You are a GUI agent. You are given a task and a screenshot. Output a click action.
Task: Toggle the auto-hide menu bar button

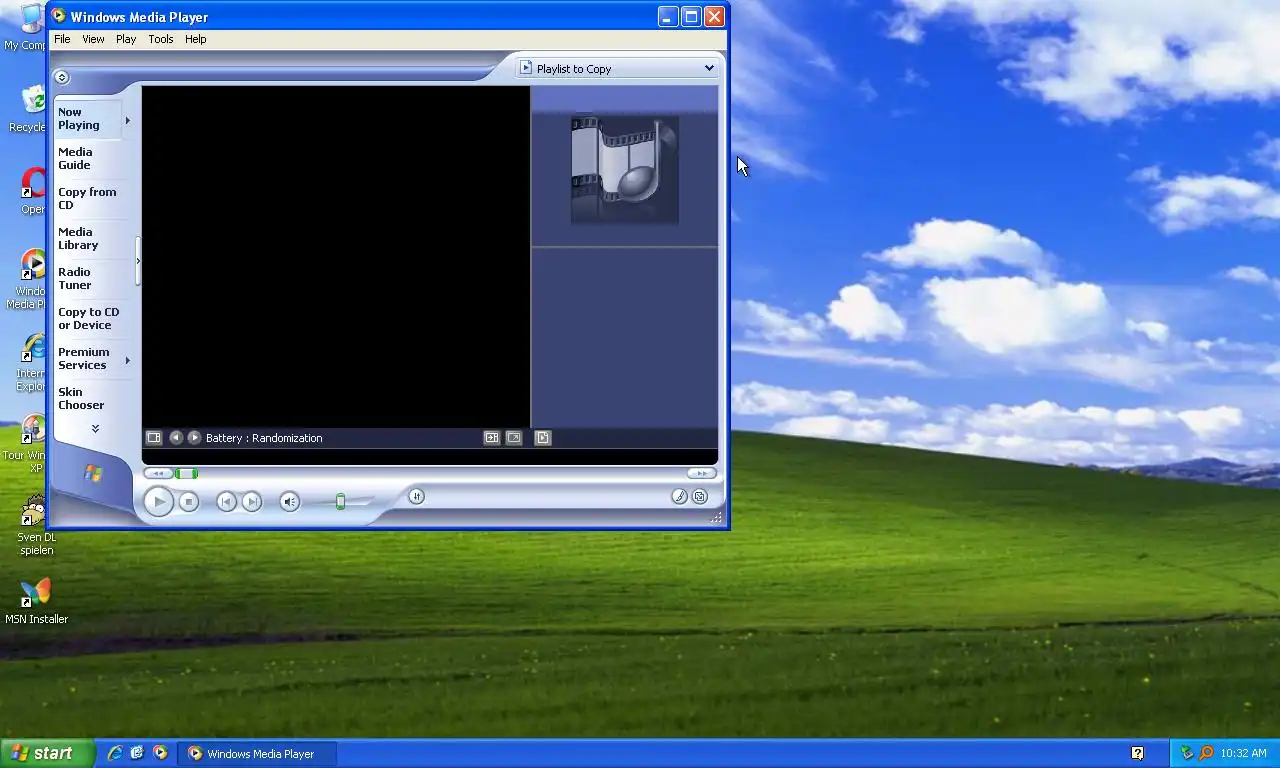pyautogui.click(x=62, y=77)
